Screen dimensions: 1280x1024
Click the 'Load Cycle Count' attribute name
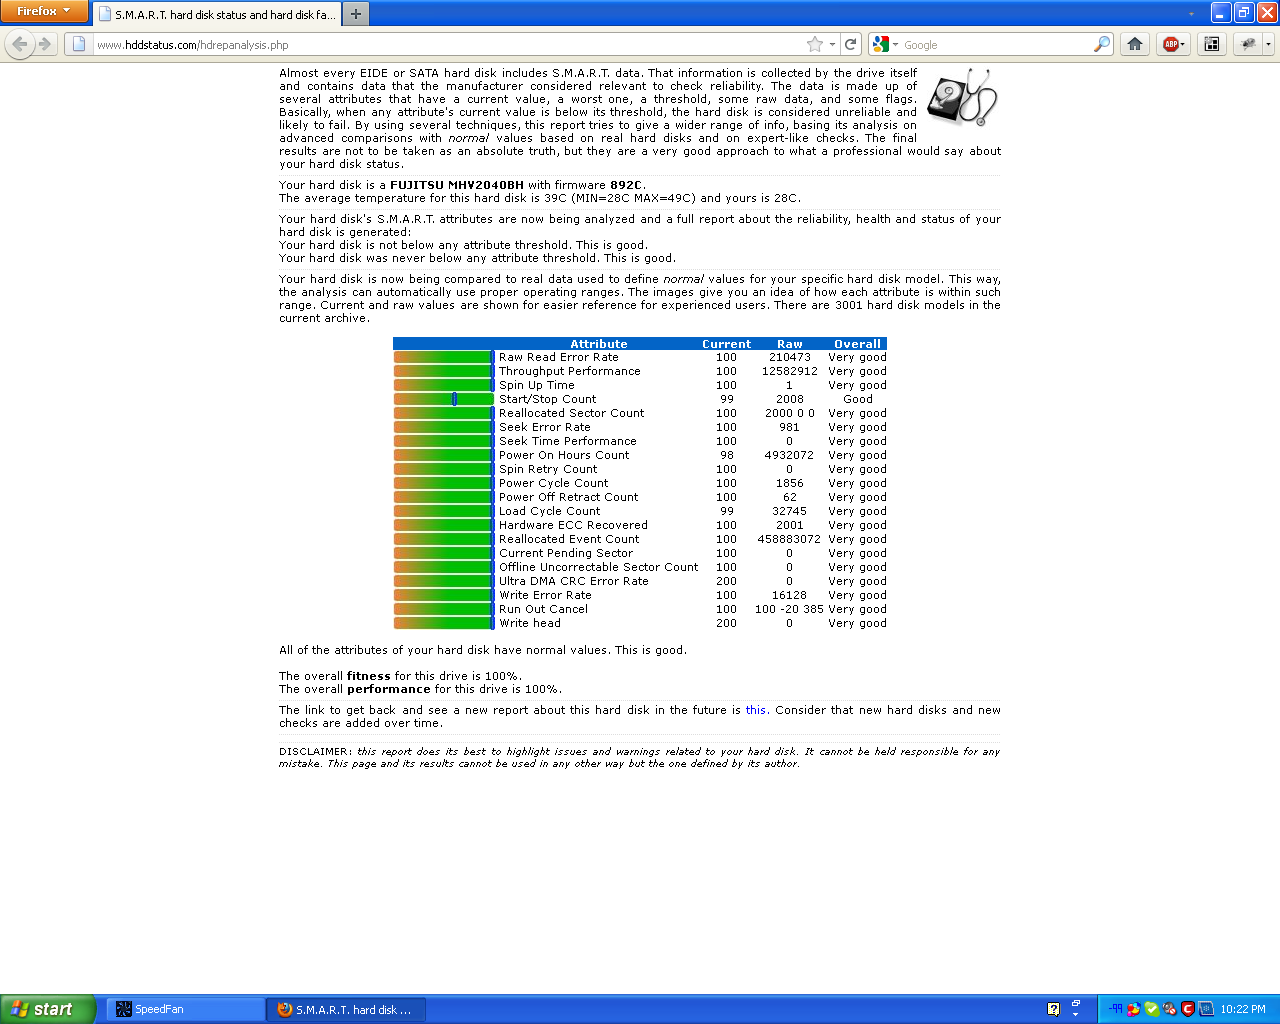coord(550,511)
